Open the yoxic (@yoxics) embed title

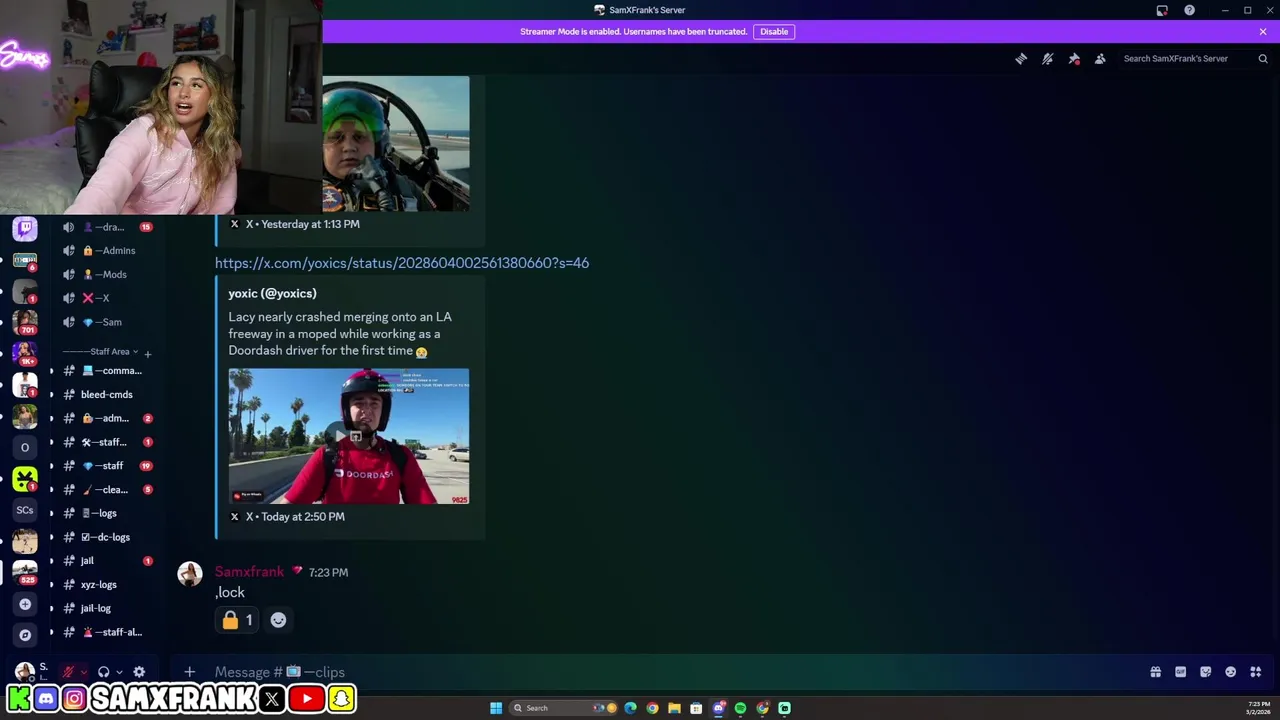[272, 293]
